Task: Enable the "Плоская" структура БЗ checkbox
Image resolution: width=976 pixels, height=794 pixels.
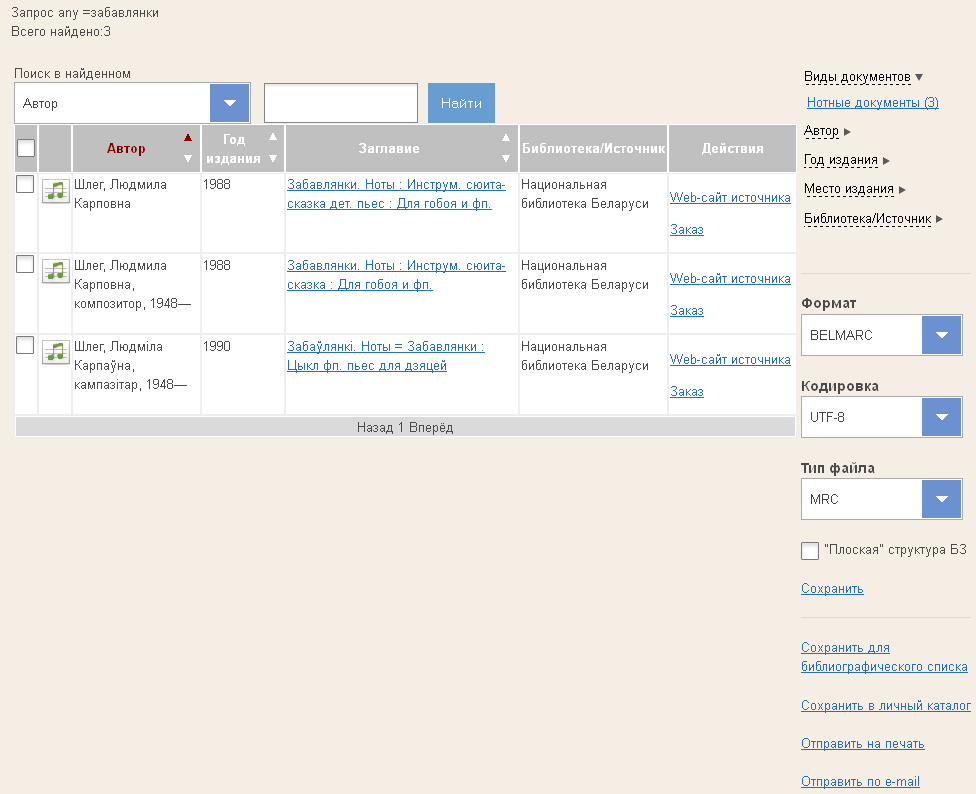Action: [x=810, y=551]
